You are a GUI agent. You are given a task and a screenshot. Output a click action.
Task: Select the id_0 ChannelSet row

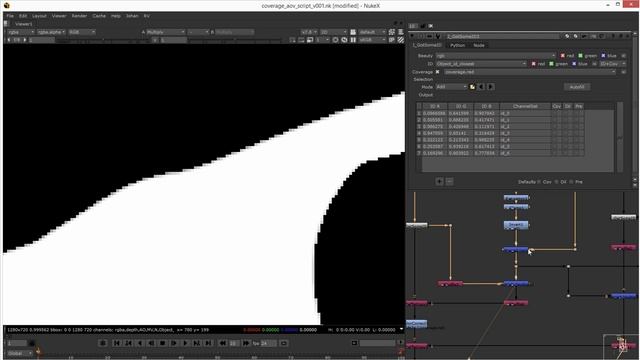click(525, 113)
